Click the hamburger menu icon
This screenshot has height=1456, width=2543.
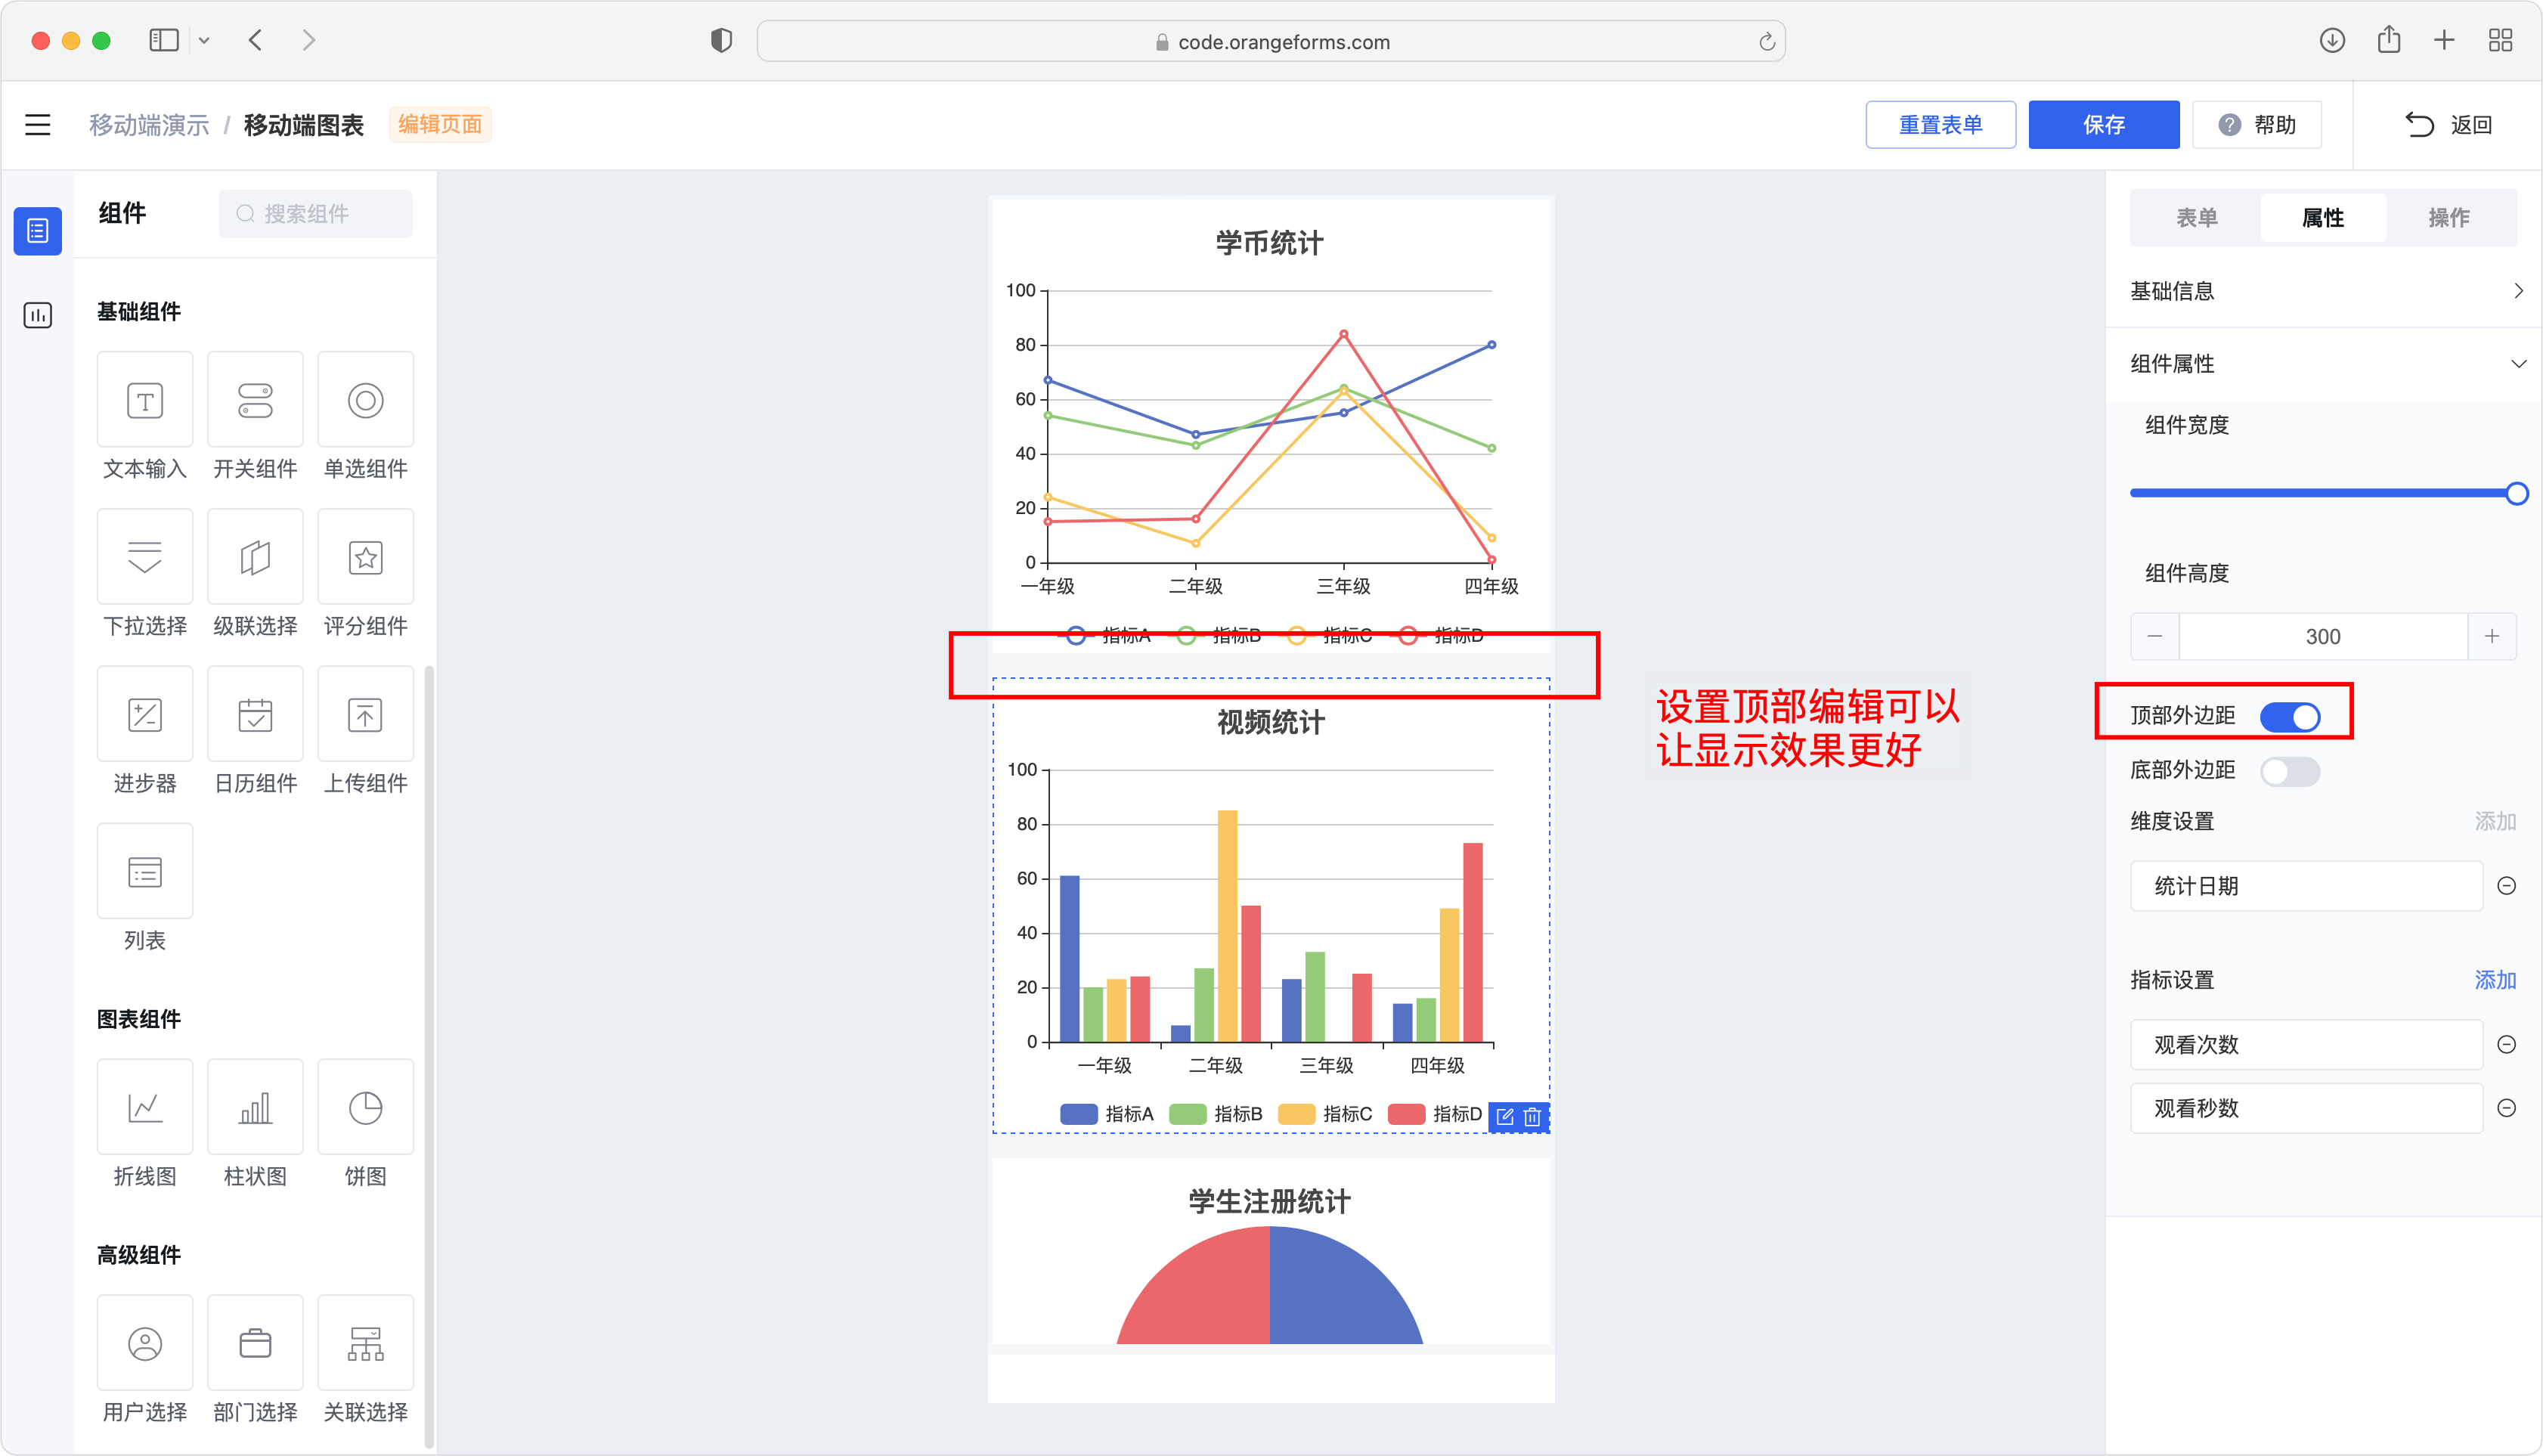point(38,125)
